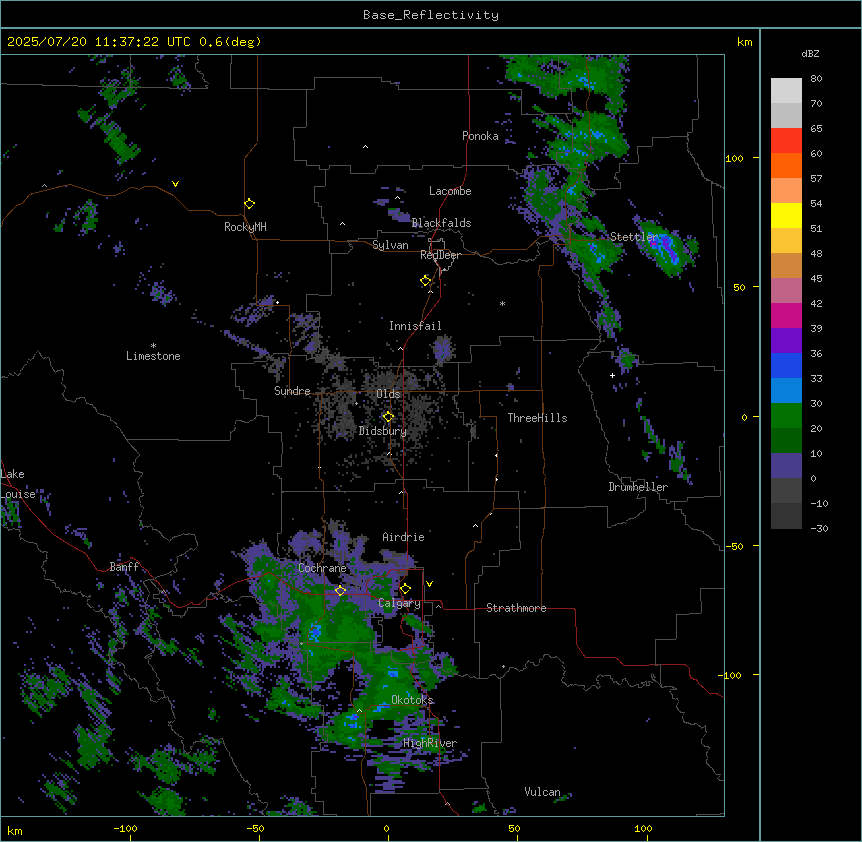
Task: Click the yellow V marker northwest of RockyMH
Action: (175, 184)
